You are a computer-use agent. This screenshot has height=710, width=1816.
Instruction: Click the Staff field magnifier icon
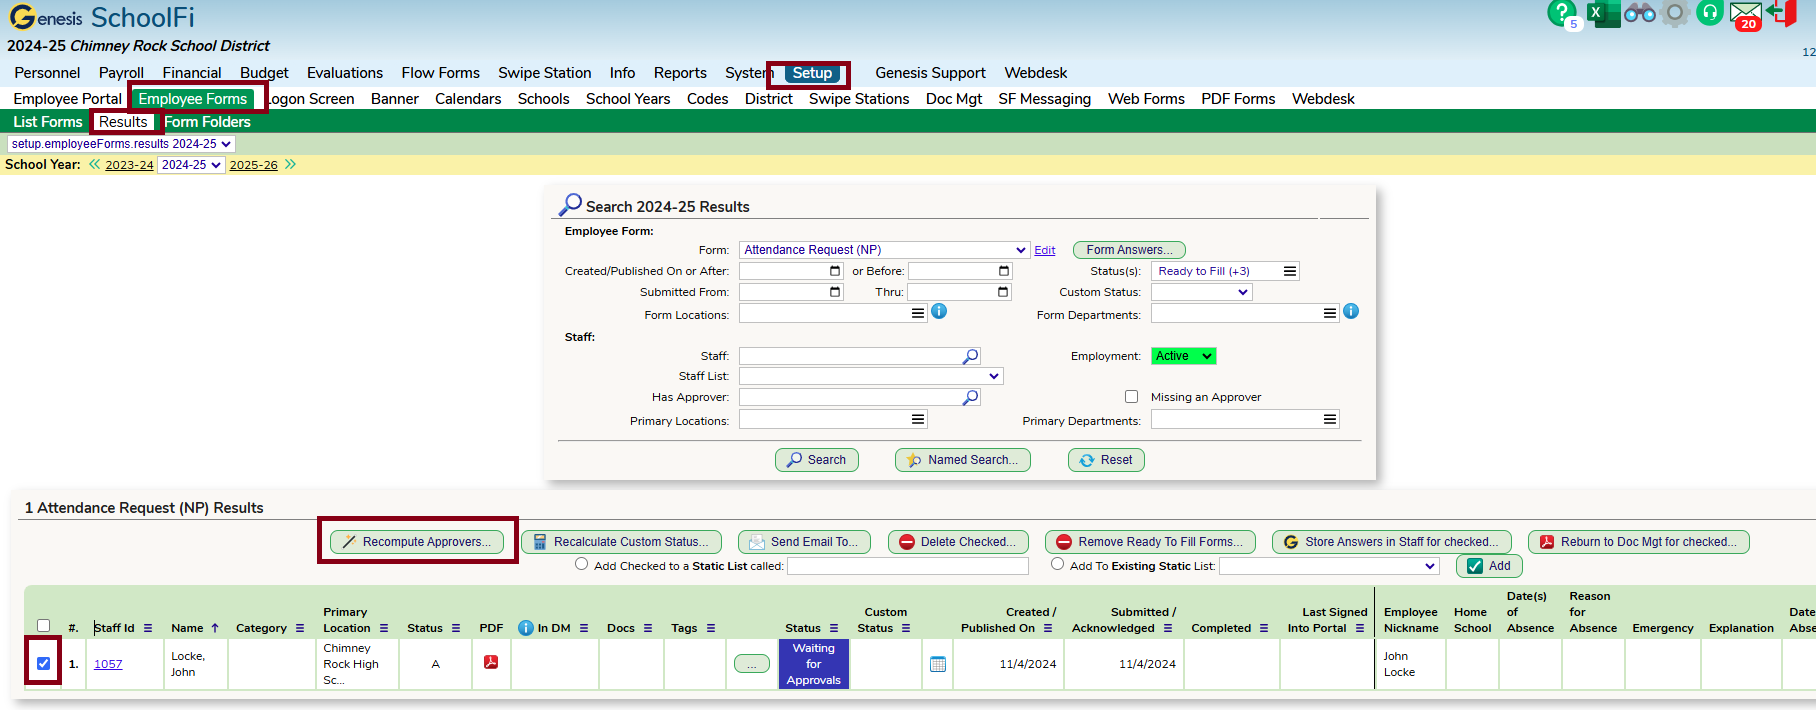click(970, 356)
